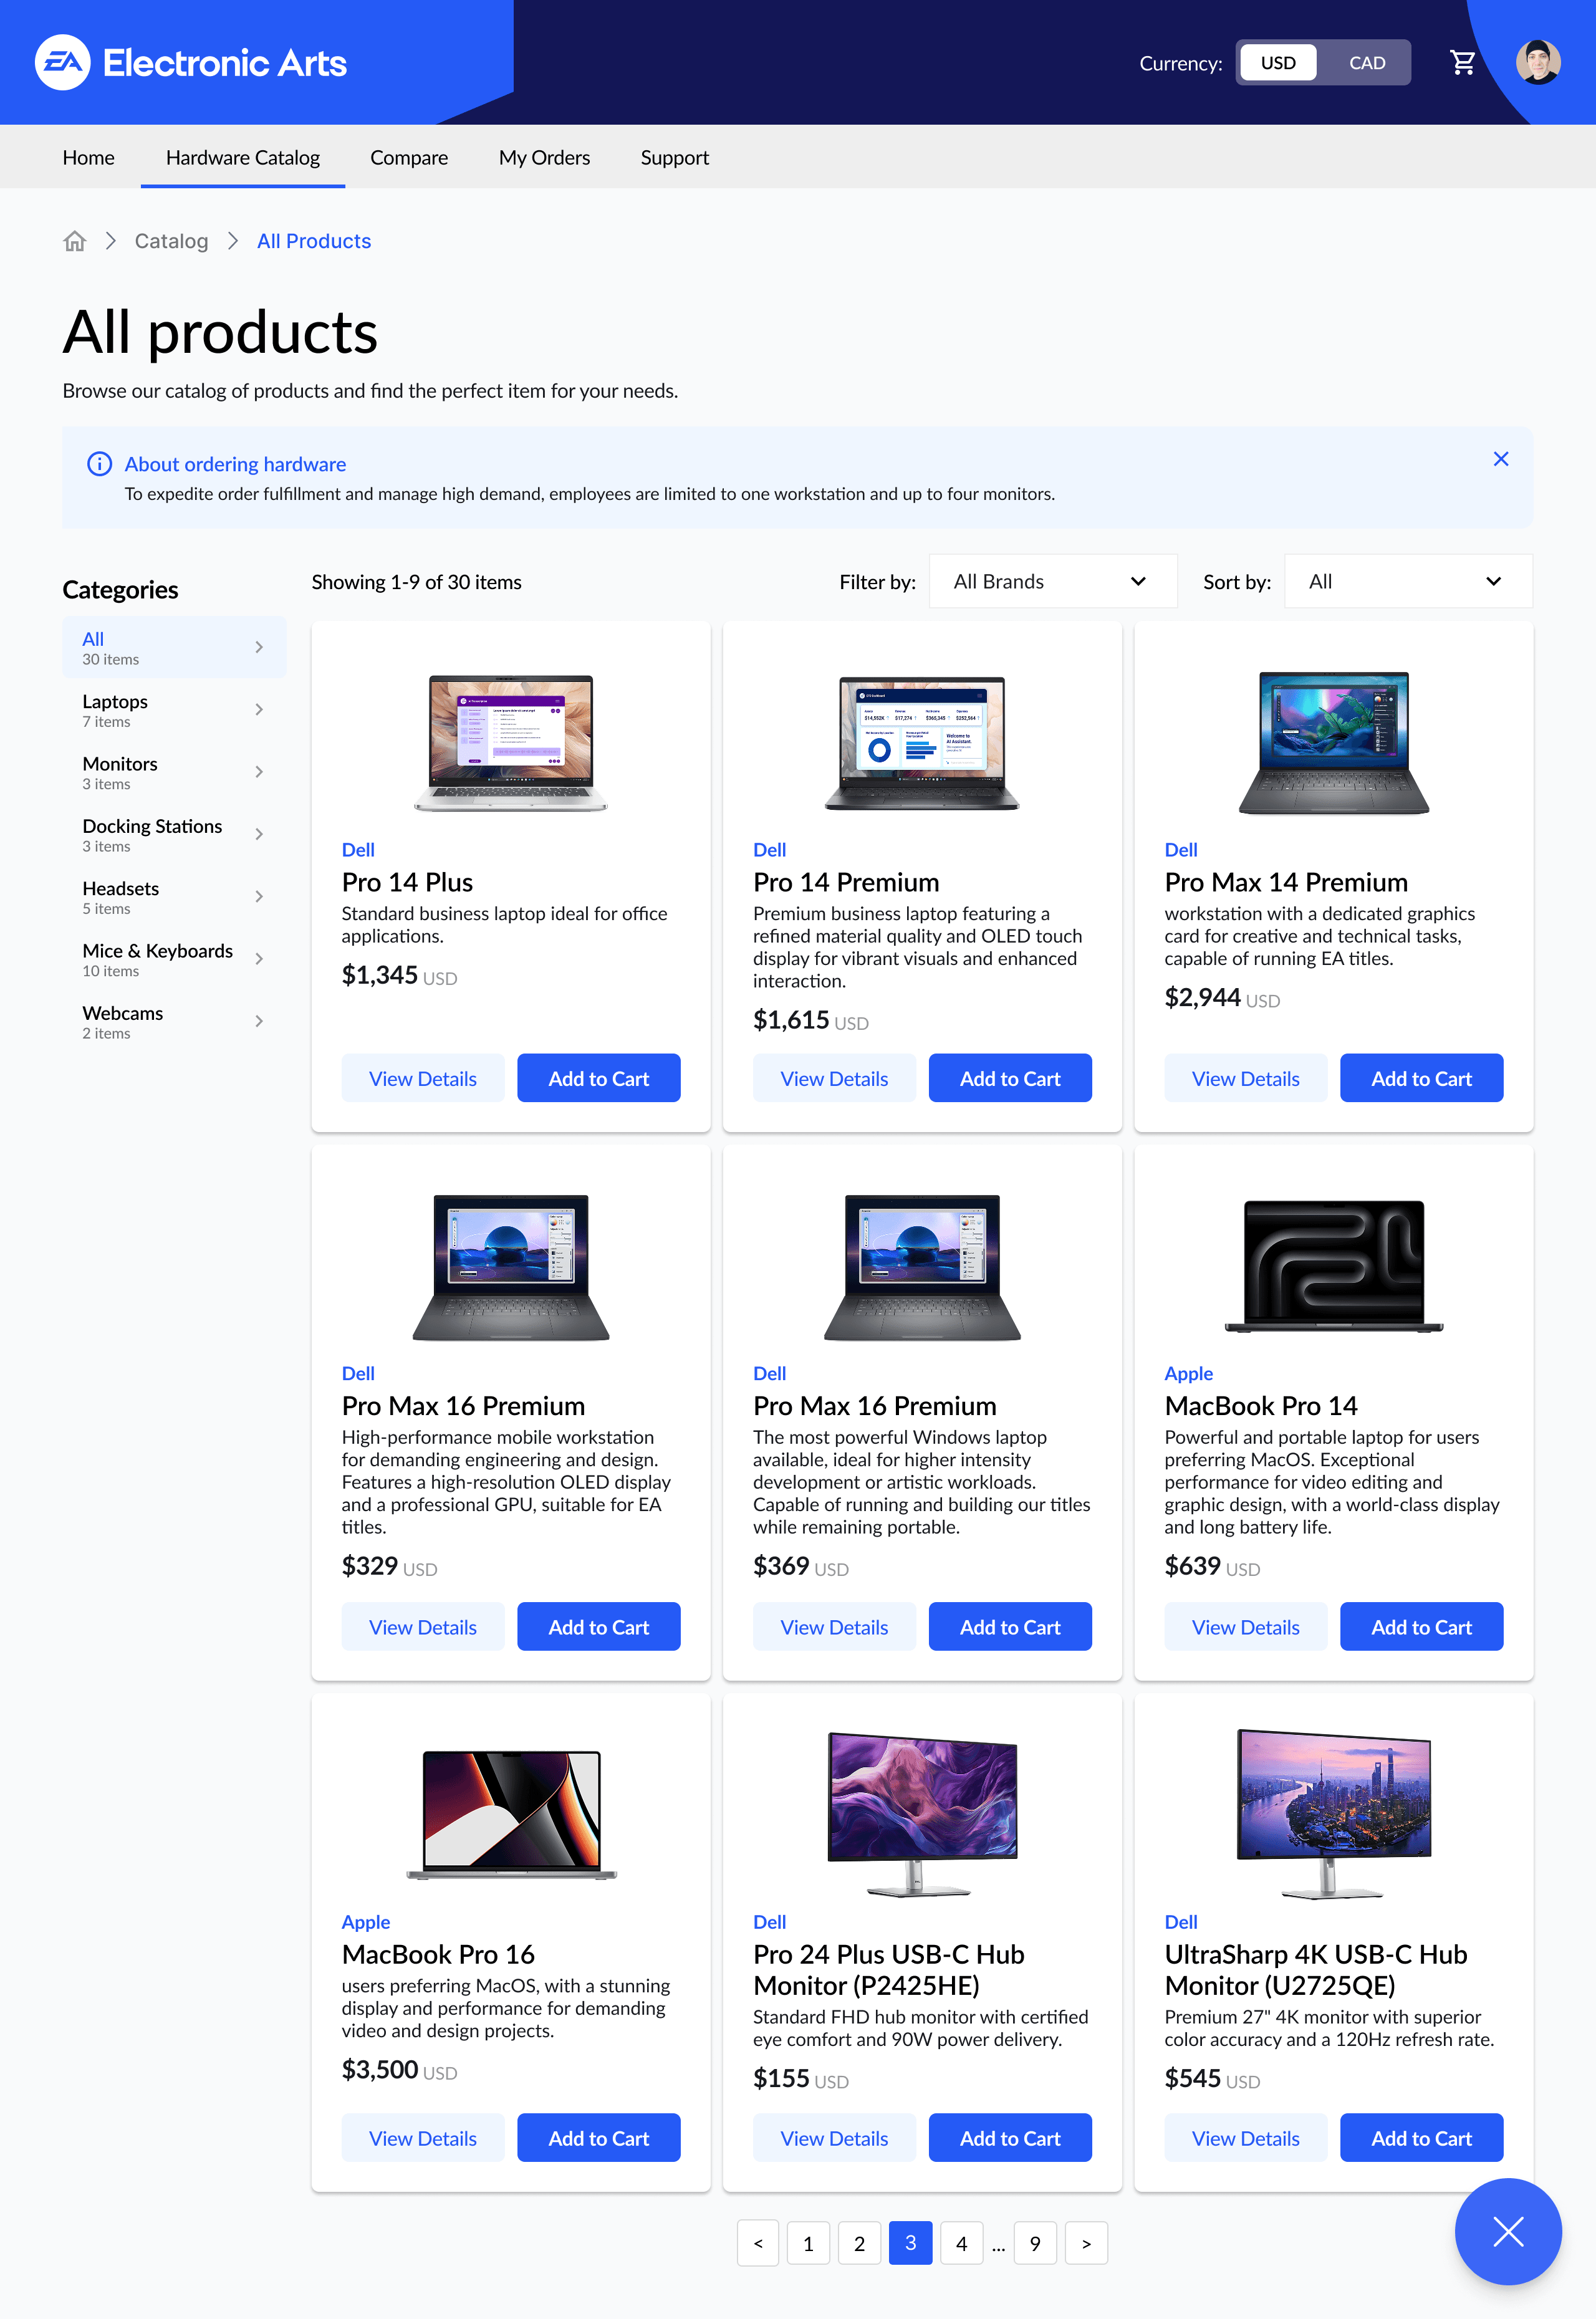Open the shopping cart icon
The image size is (1596, 2319).
pyautogui.click(x=1463, y=63)
